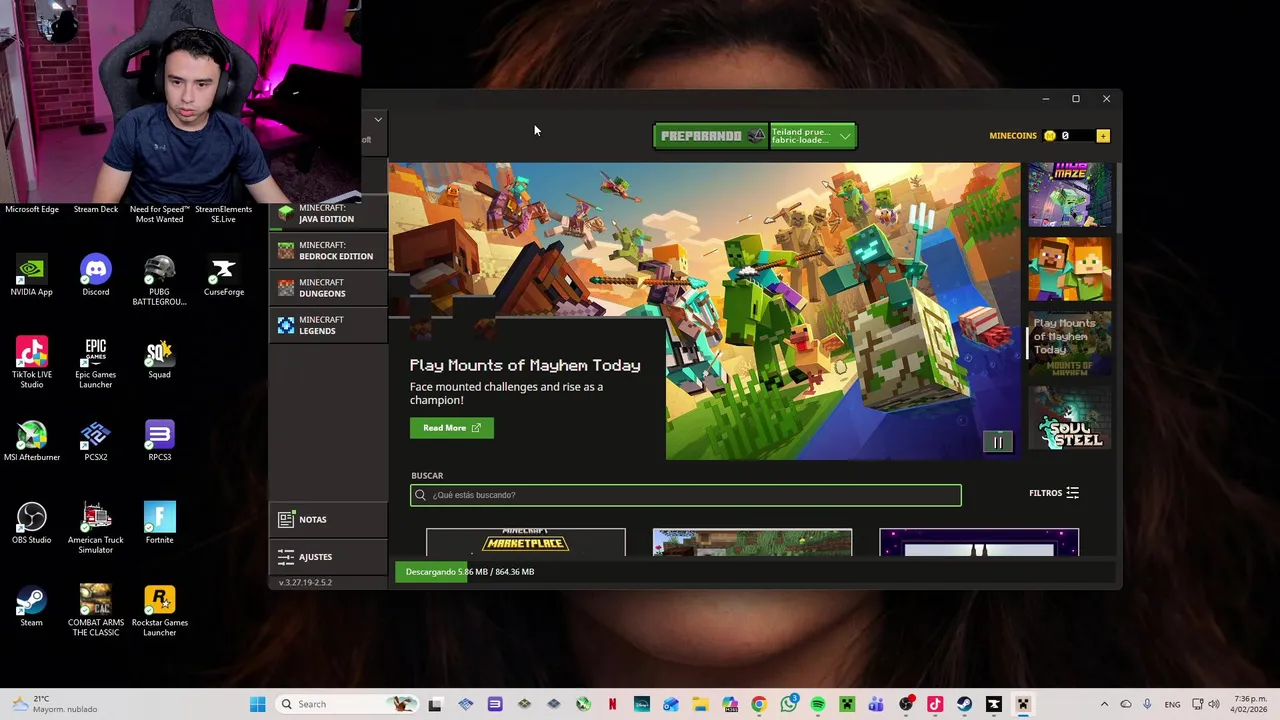This screenshot has height=720, width=1280.
Task: Select American Truck Simulator desktop icon
Action: 96,529
